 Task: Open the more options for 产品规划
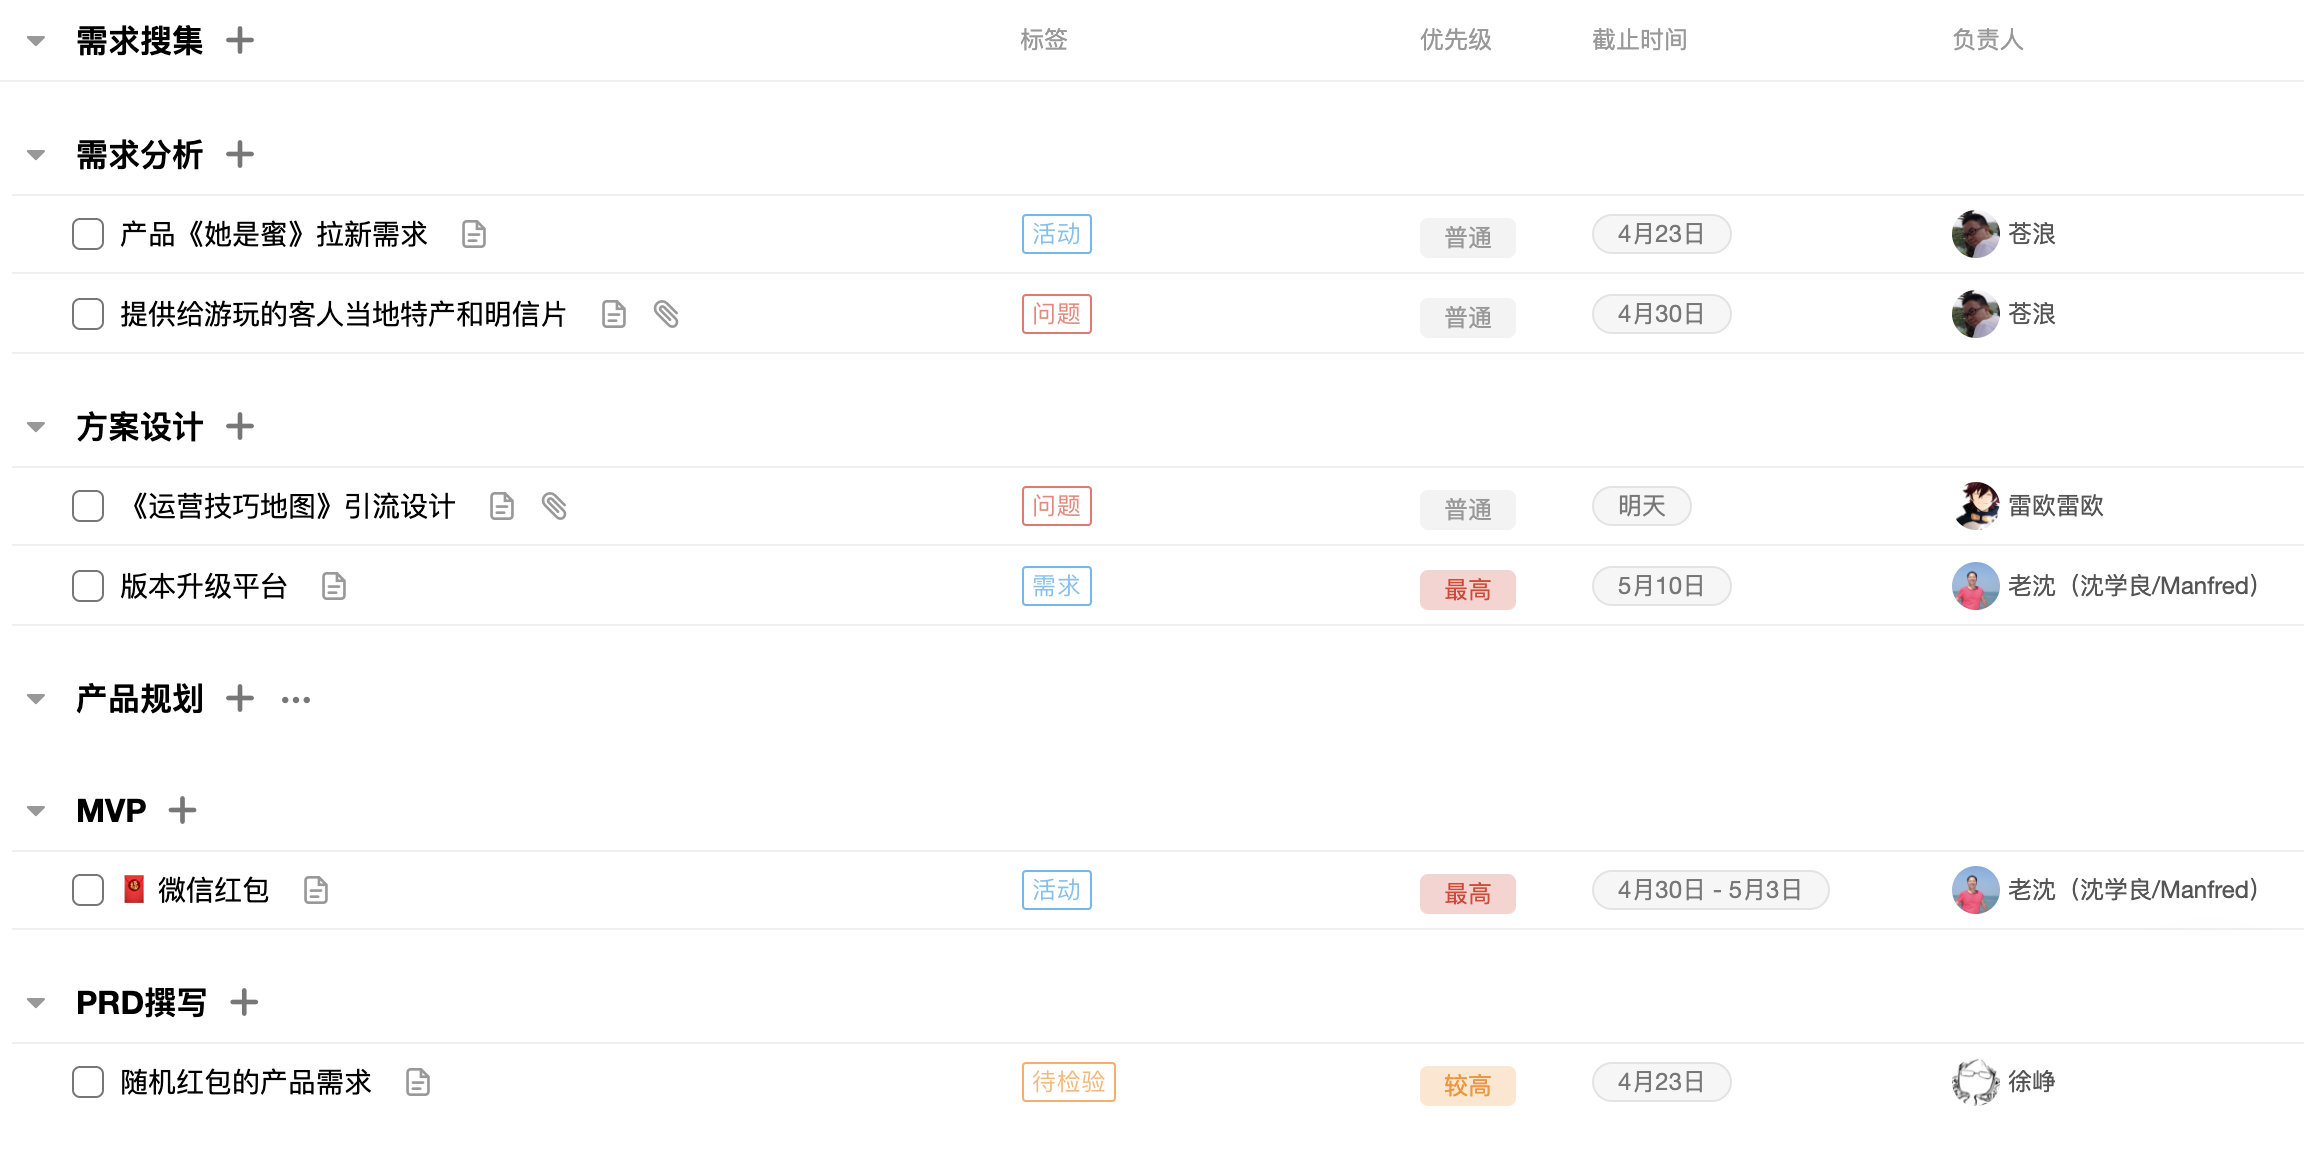pos(296,700)
